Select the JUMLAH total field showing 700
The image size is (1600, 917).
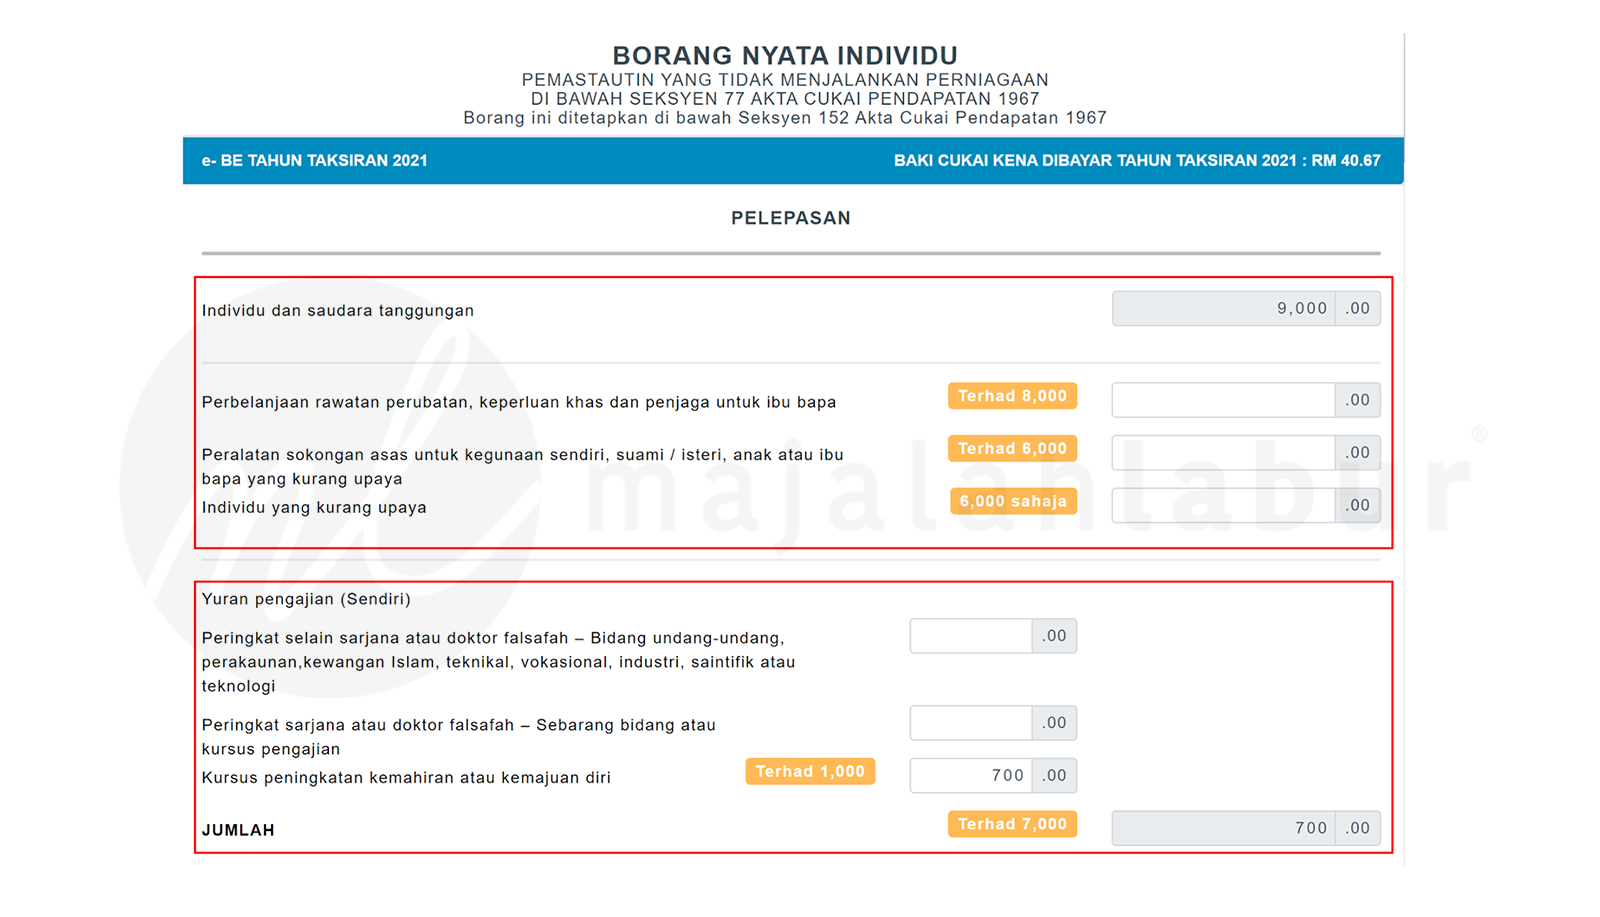pos(1245,827)
